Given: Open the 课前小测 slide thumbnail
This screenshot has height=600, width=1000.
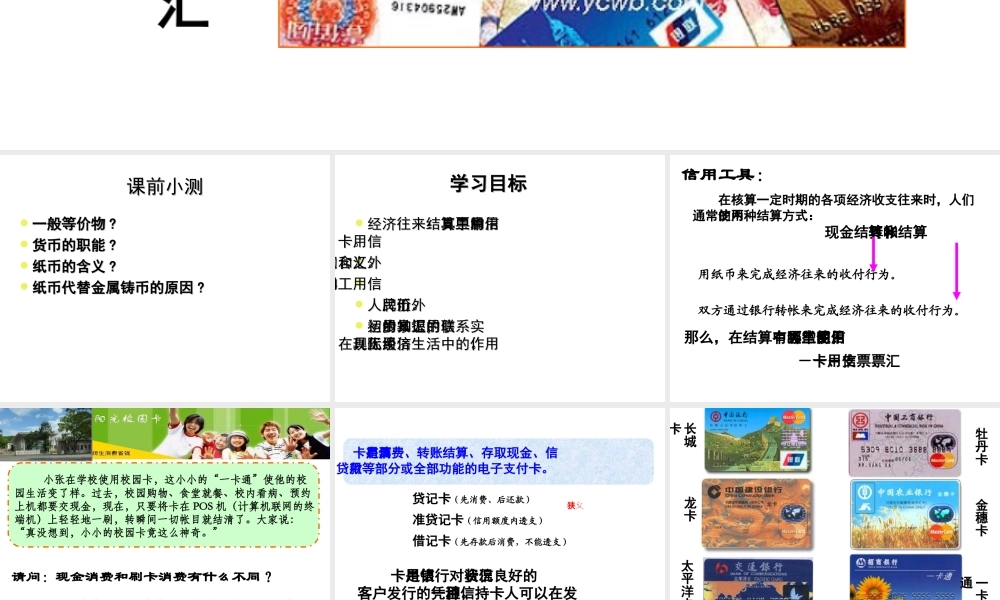Looking at the screenshot, I should click(165, 278).
